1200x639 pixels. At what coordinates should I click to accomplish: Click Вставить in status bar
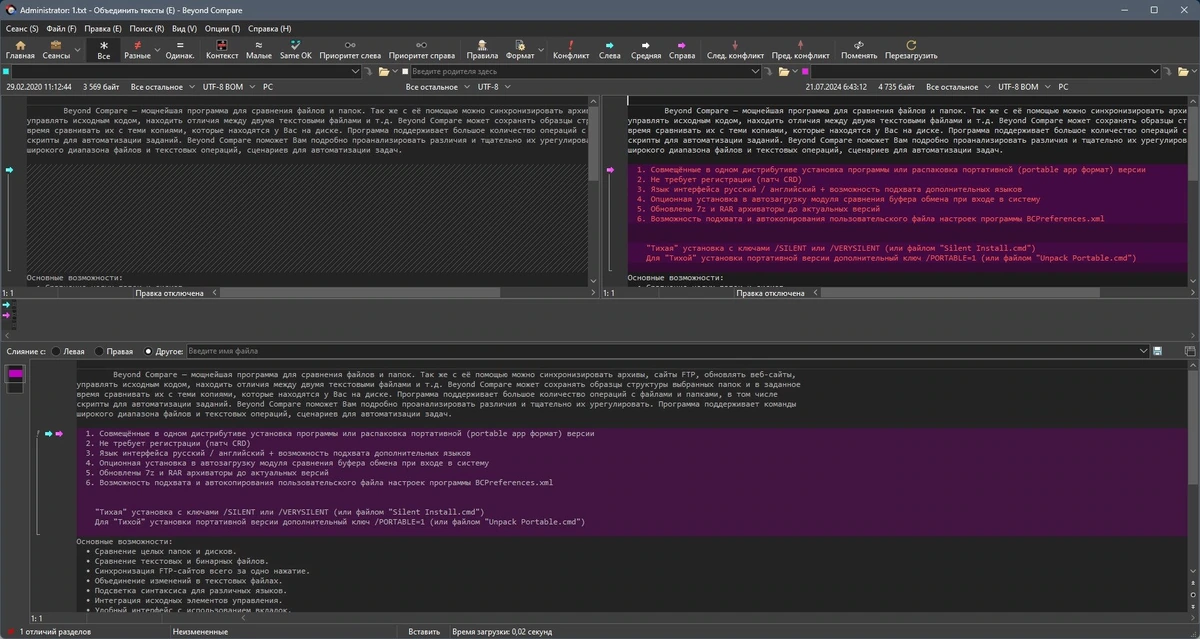[424, 632]
